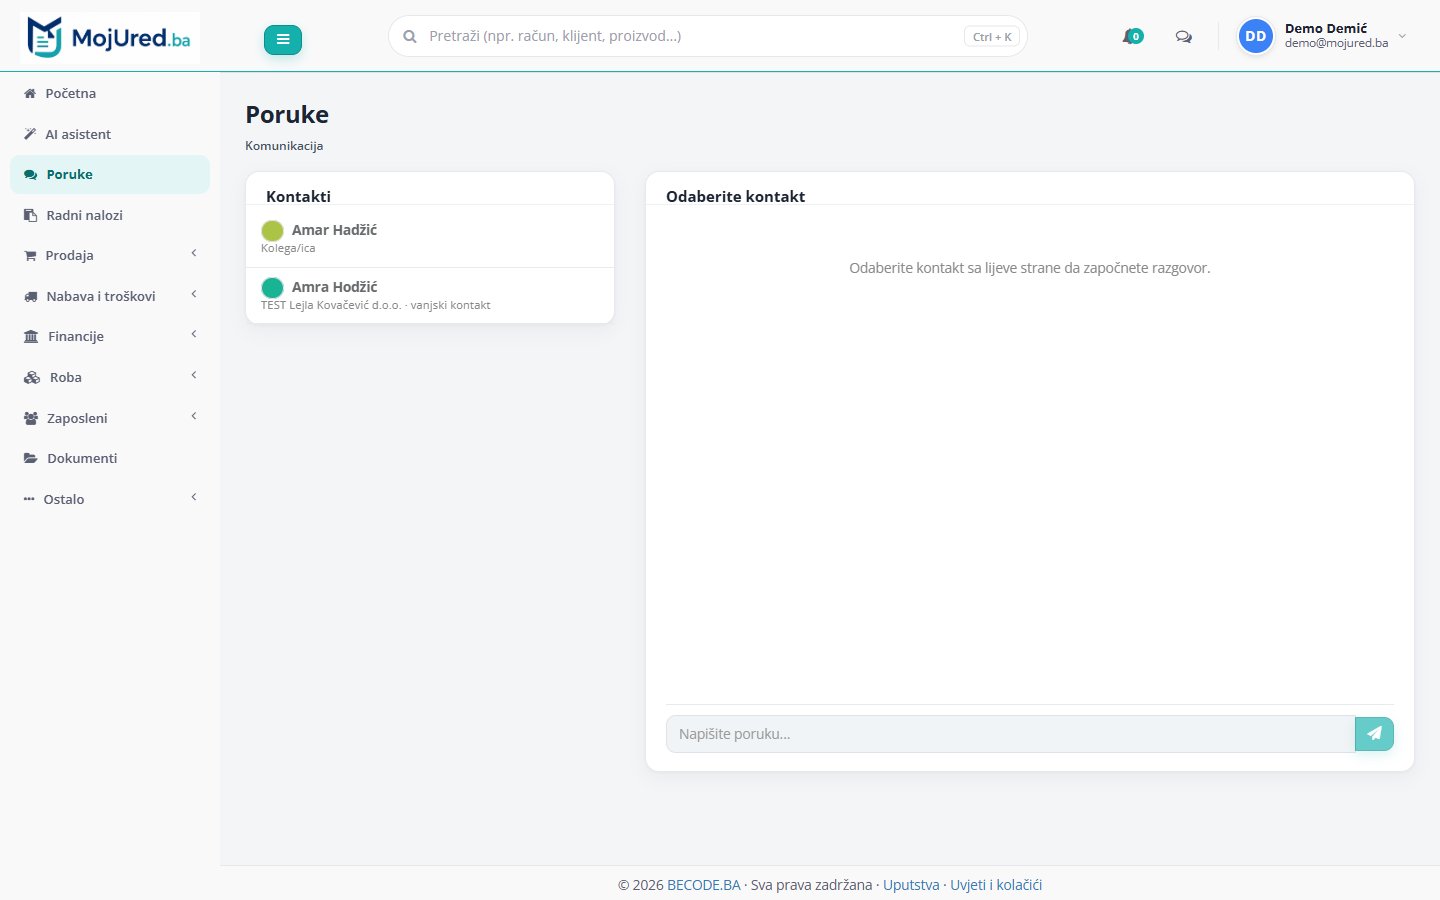
Task: Click Amra Hodžić's teal avatar circle
Action: 272,288
